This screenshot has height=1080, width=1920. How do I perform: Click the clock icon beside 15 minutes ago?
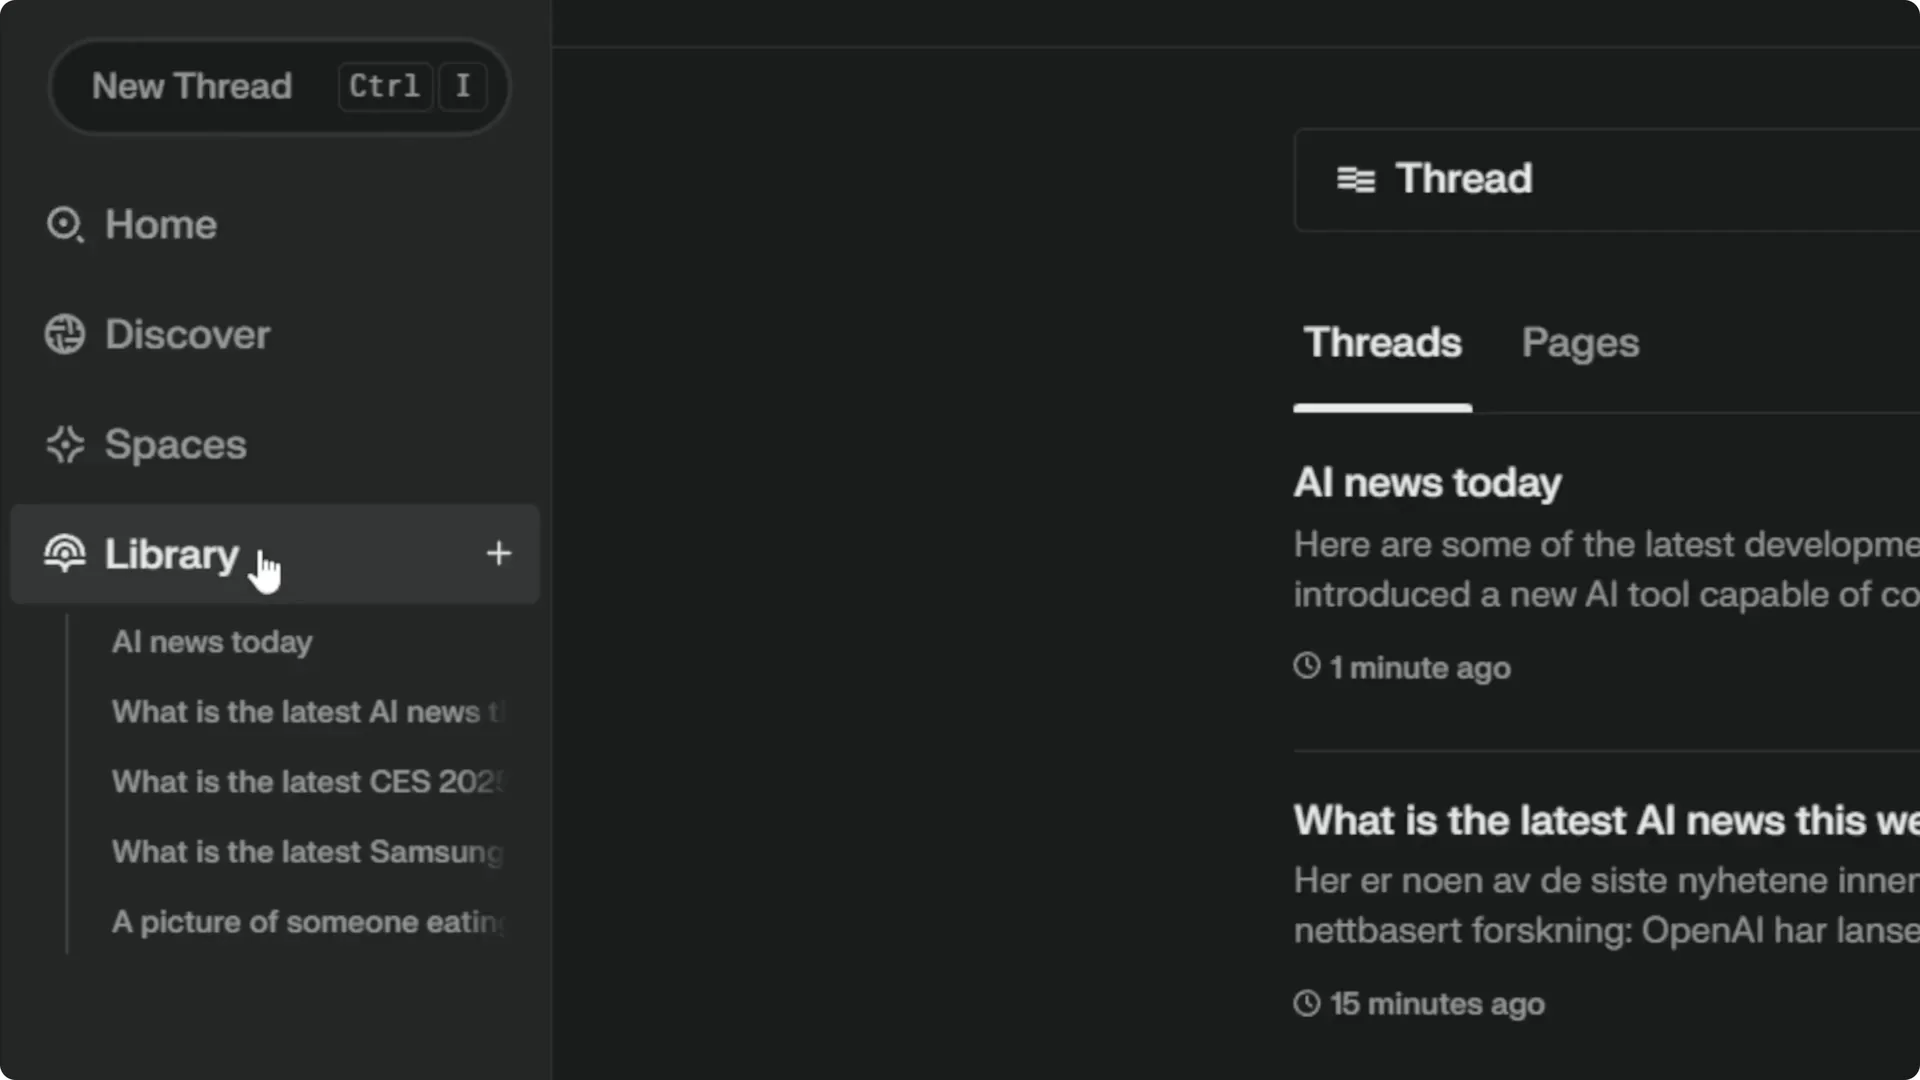(1306, 1003)
